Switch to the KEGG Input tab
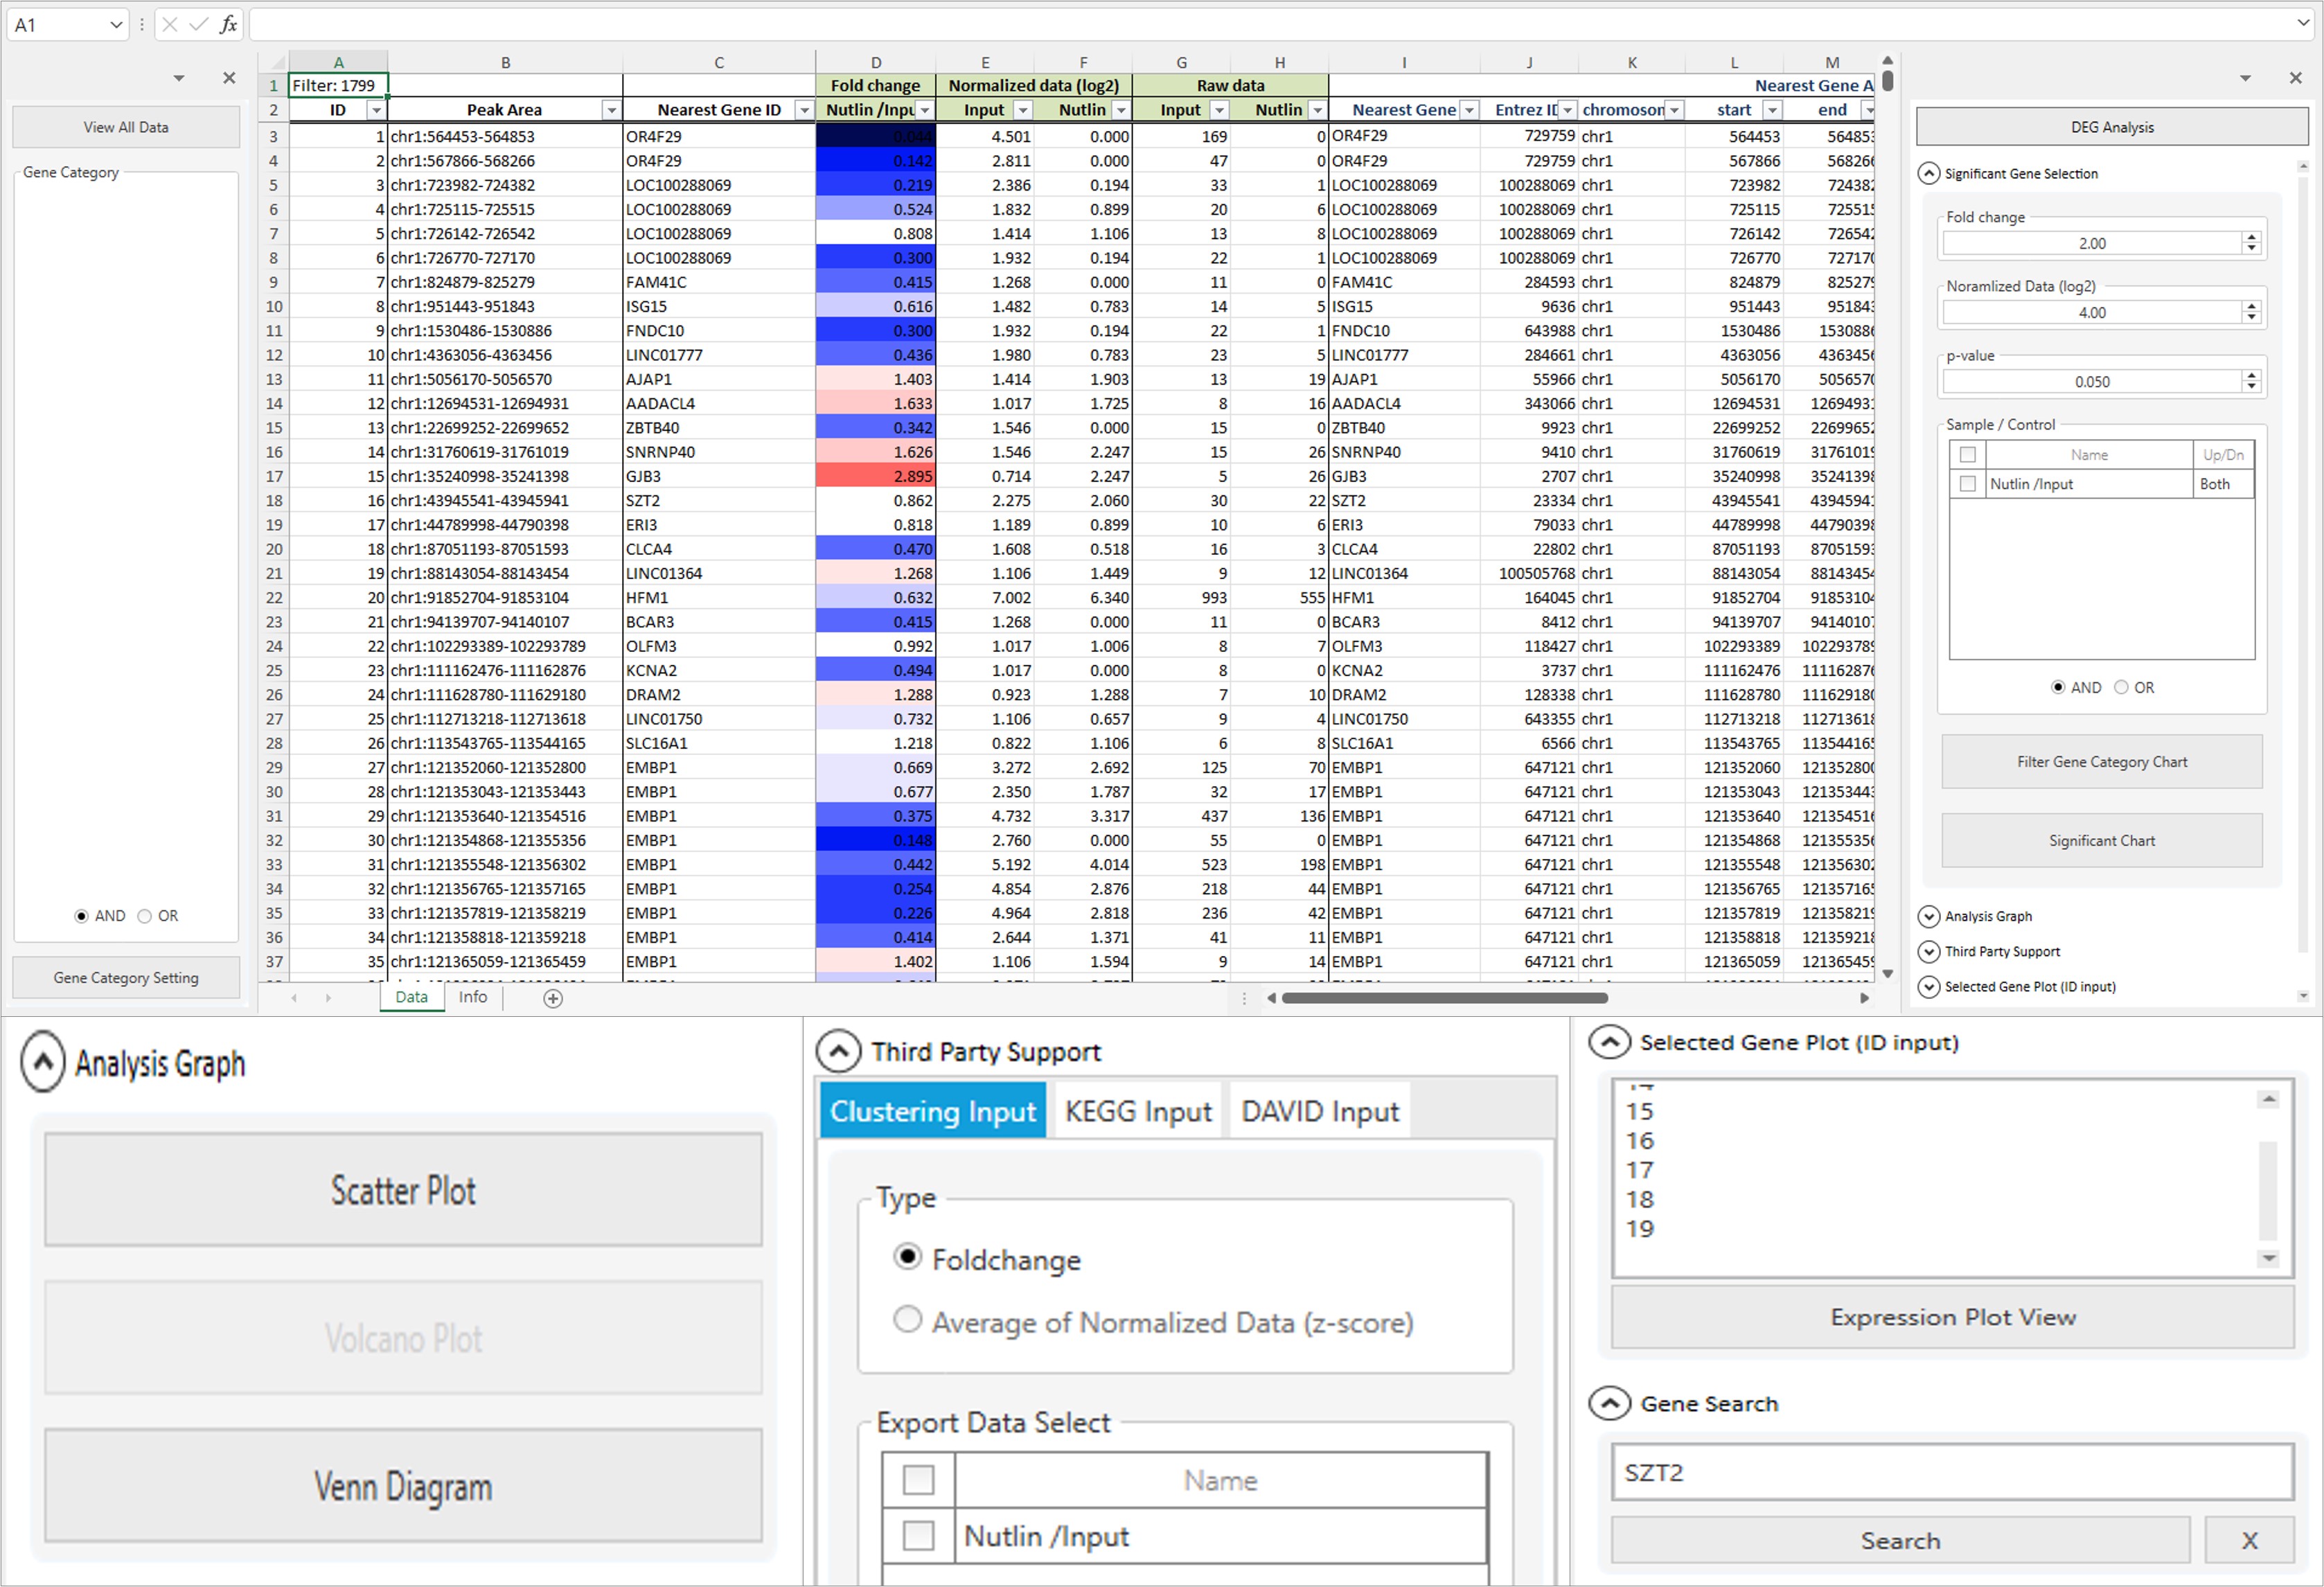2324x1587 pixels. (x=1137, y=1111)
